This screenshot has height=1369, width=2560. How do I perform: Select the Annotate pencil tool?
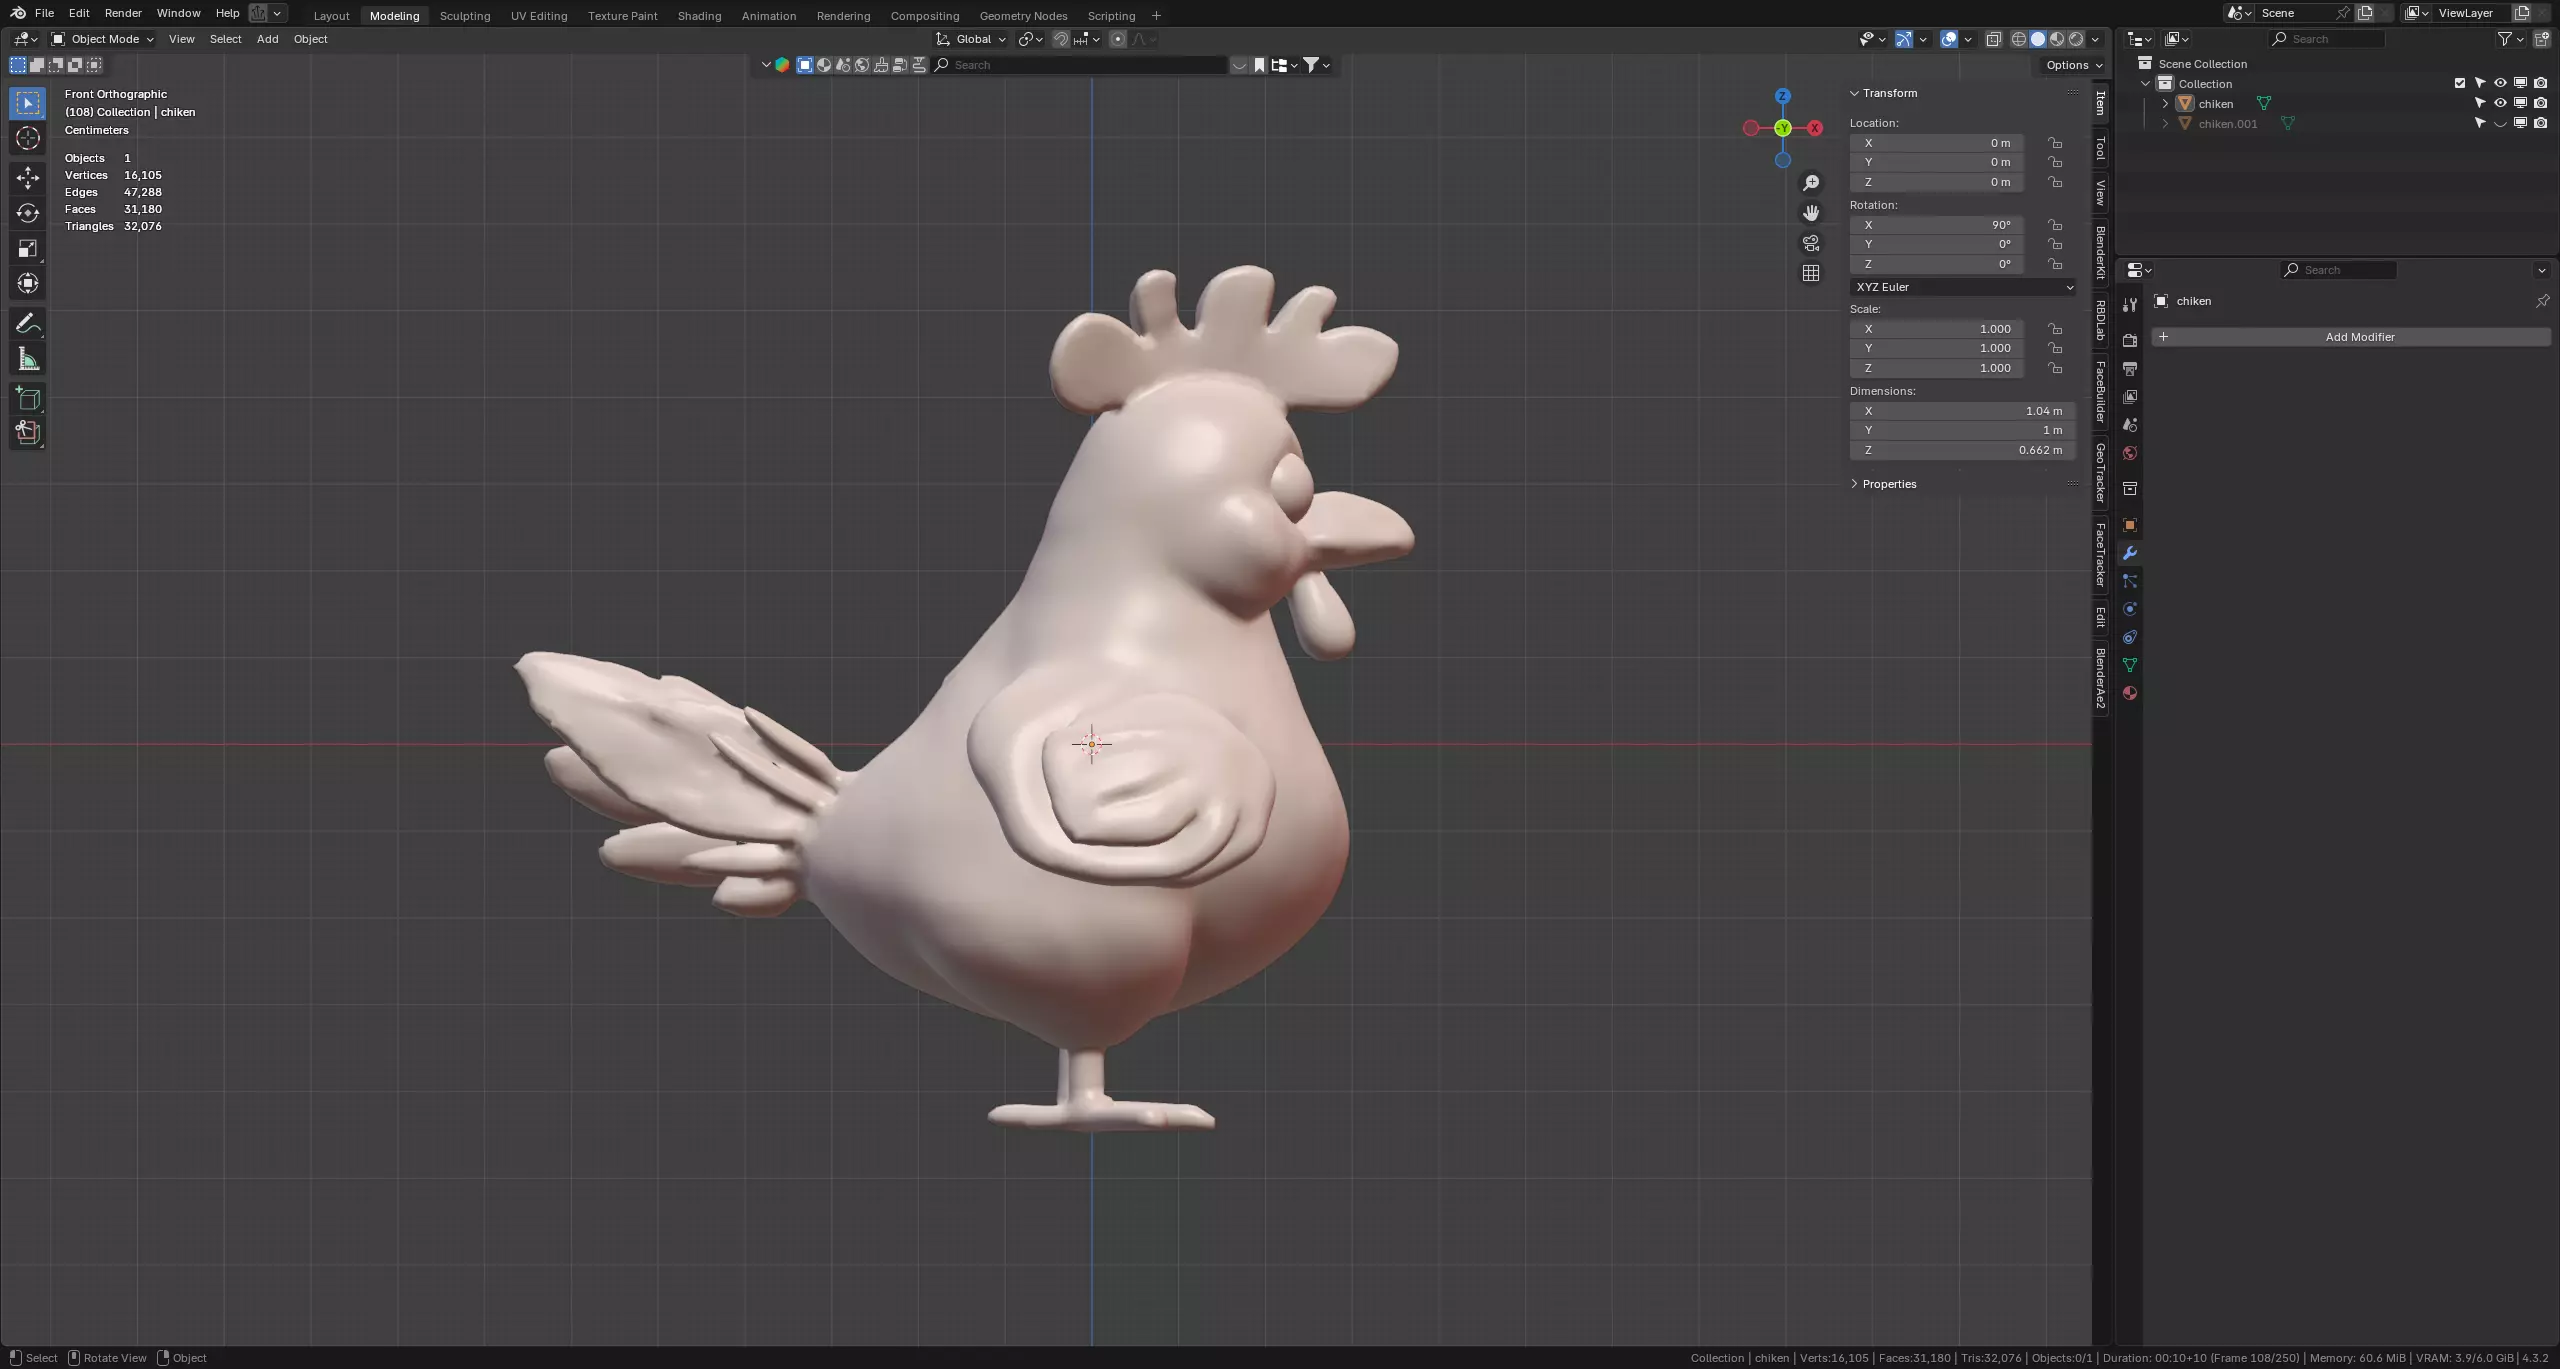click(28, 324)
